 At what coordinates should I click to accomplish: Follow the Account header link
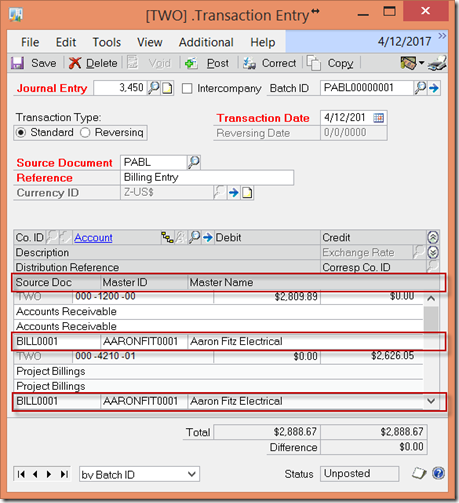93,238
